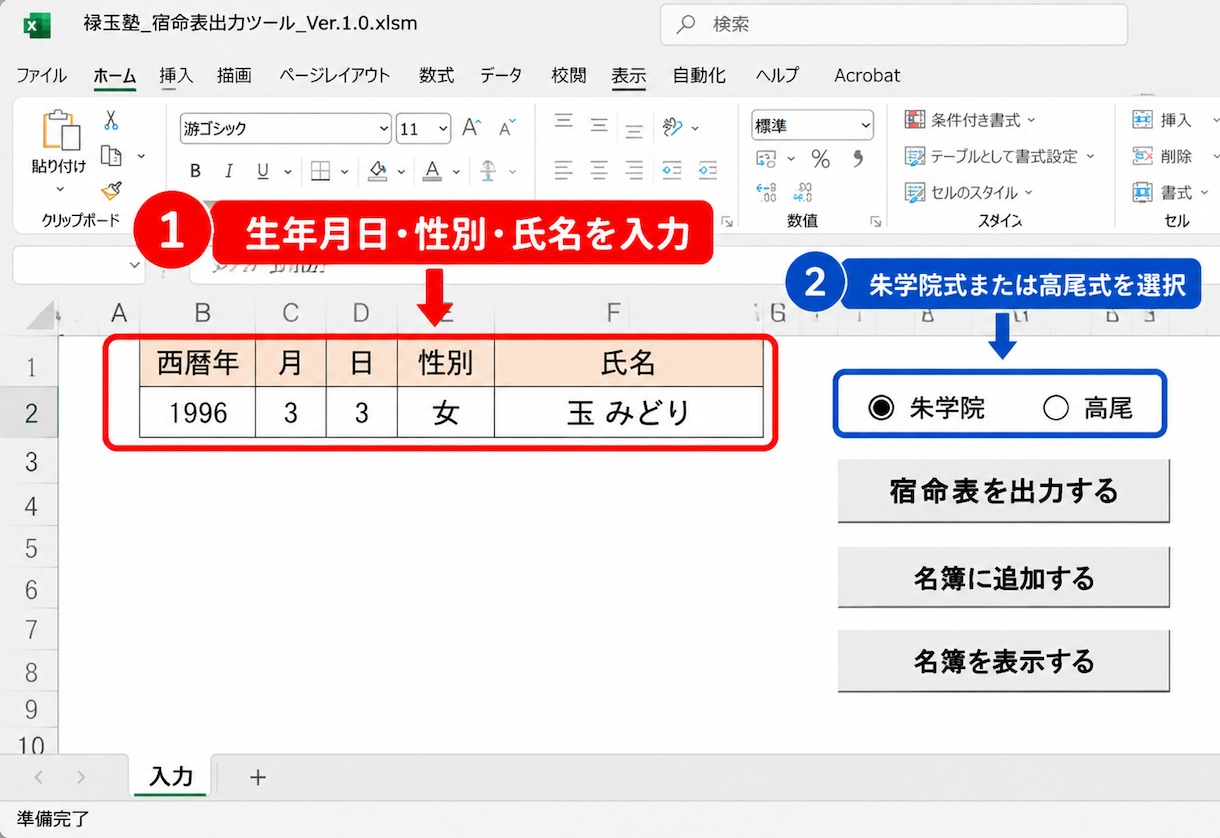Click the cell containing 1996
This screenshot has width=1220, height=838.
(x=198, y=412)
